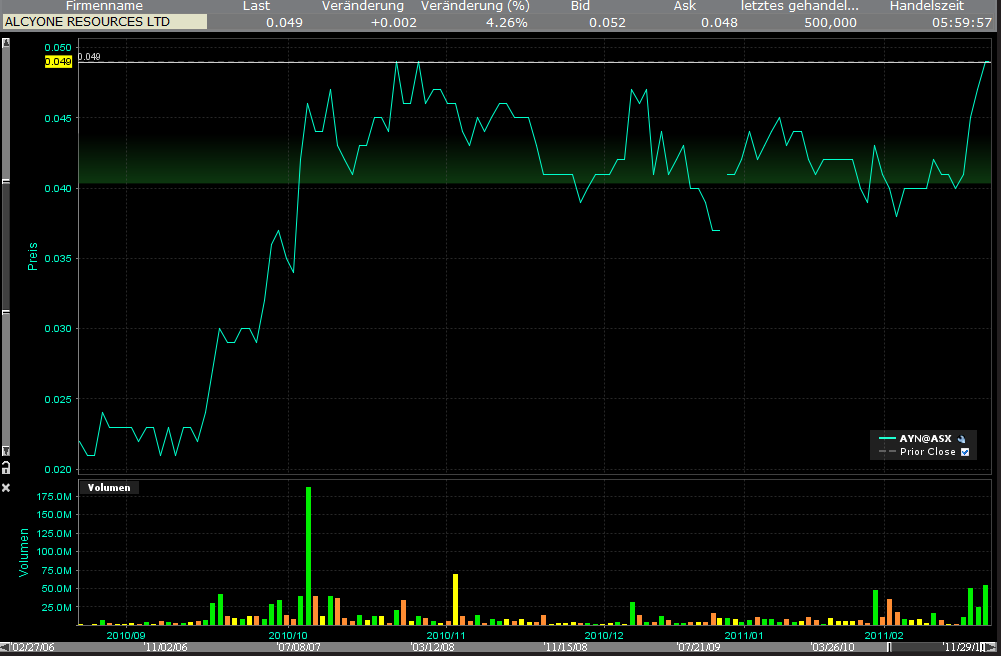
Task: Click the Veränderung (%) column header
Action: point(475,6)
